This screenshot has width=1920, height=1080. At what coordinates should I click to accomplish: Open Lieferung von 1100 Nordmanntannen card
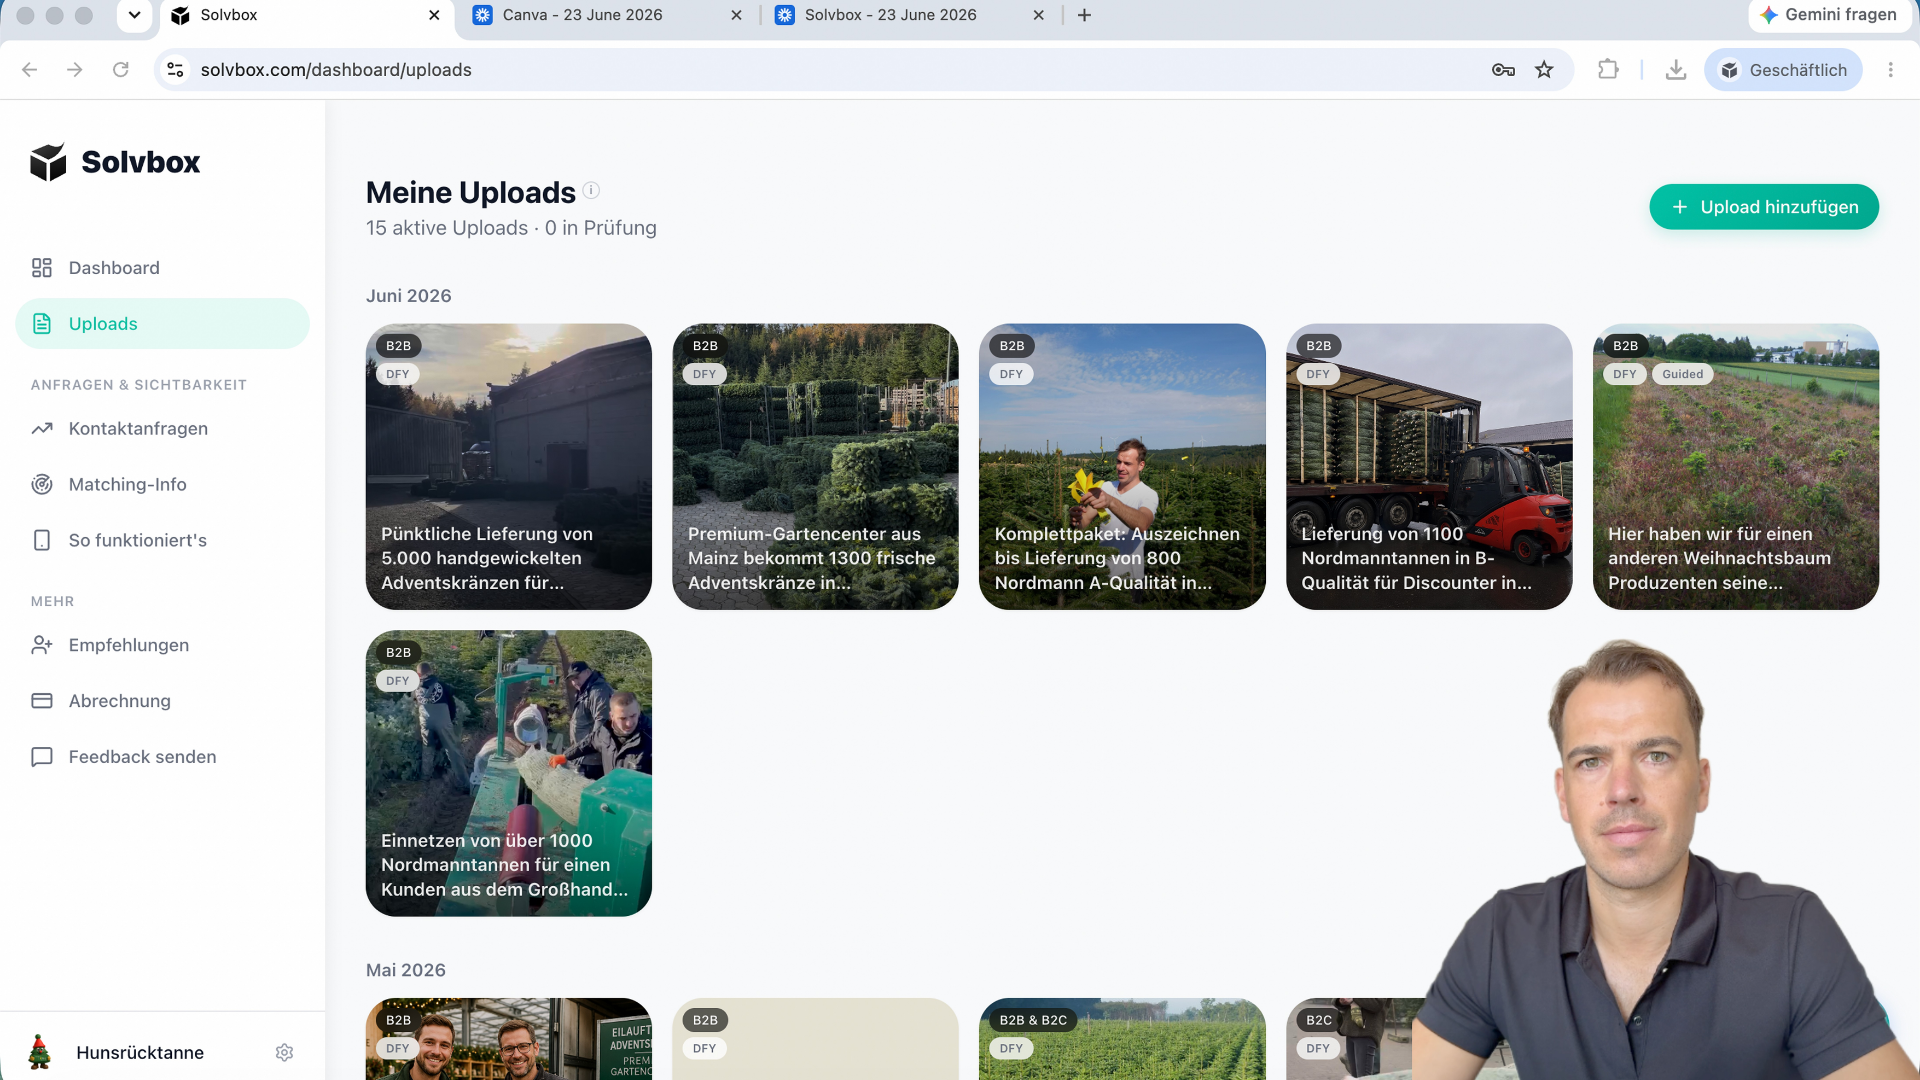(x=1429, y=467)
